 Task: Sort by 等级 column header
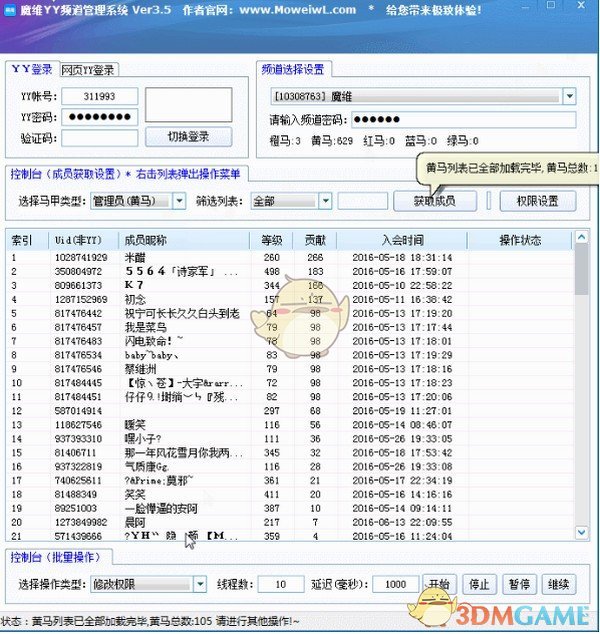[272, 241]
